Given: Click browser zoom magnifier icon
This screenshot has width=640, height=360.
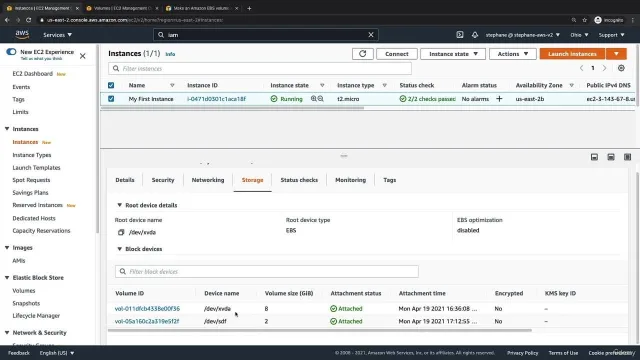Looking at the screenshot, I should click(x=573, y=20).
